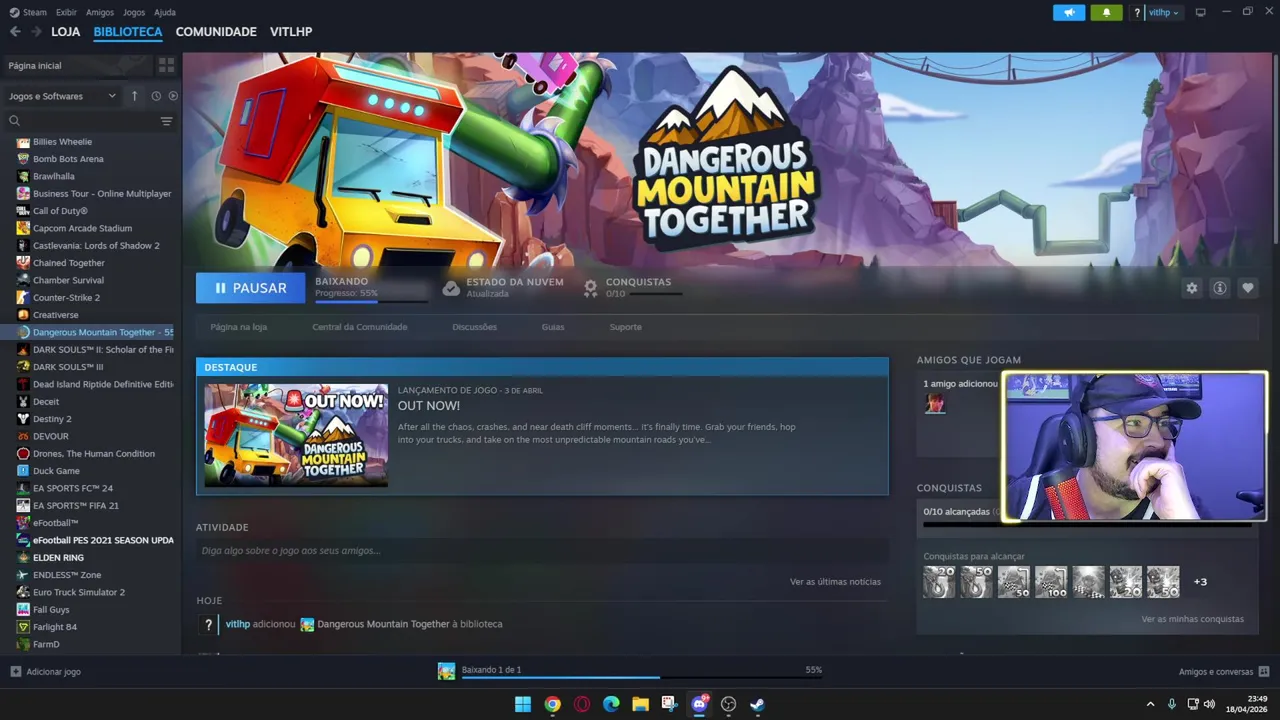The image size is (1280, 720).
Task: Click the plus icon for Adicionar jogo
Action: click(15, 672)
